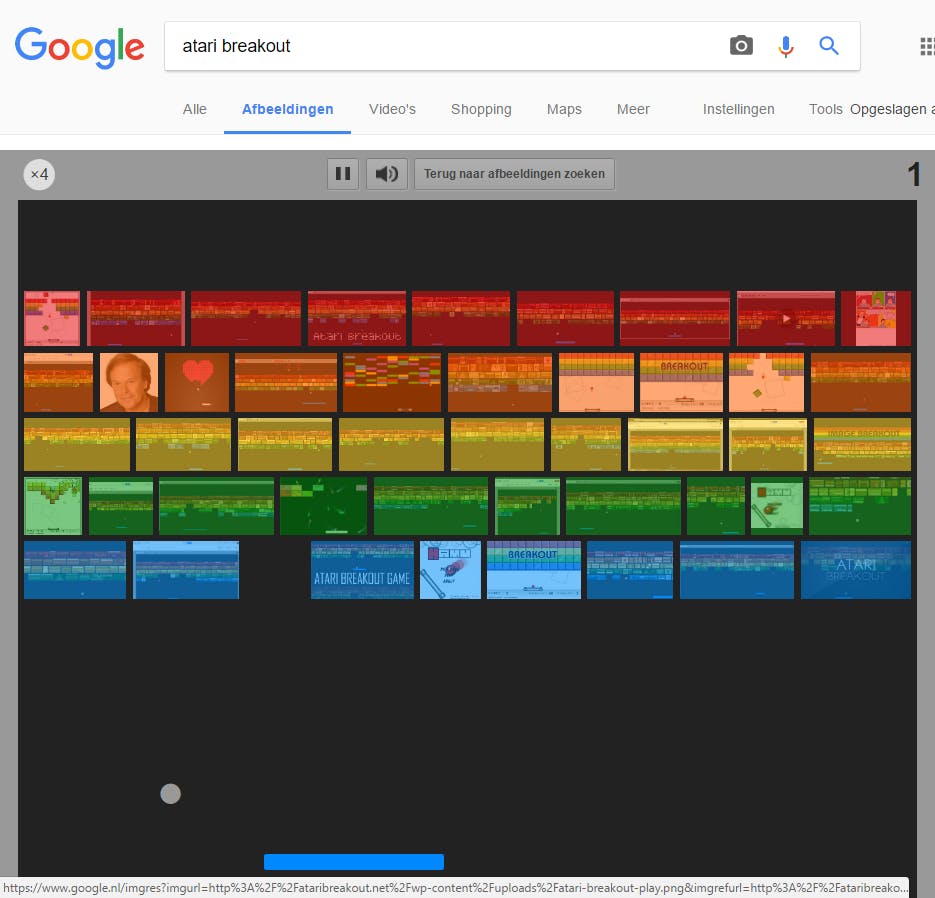Start voice search with microphone icon
This screenshot has width=935, height=898.
(x=786, y=46)
